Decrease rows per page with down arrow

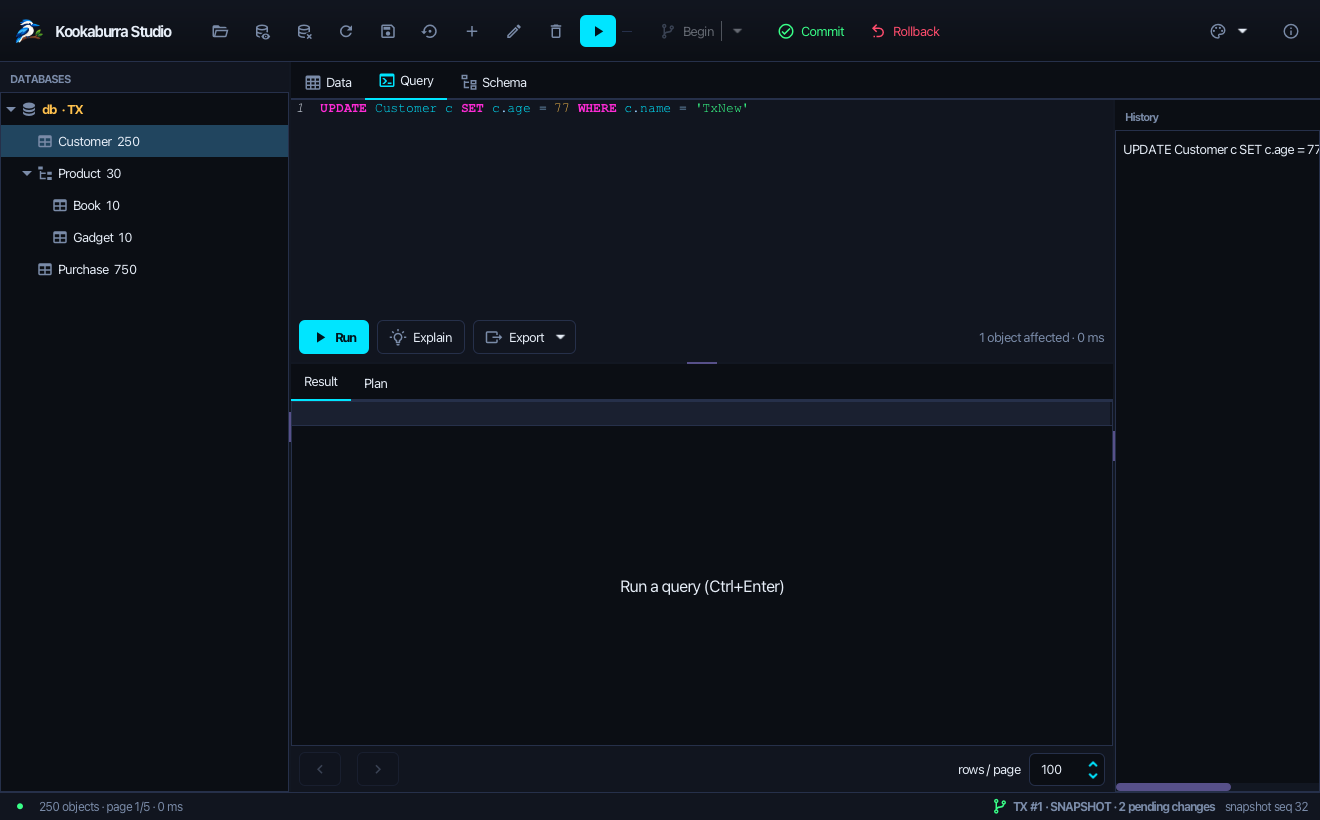(x=1093, y=775)
